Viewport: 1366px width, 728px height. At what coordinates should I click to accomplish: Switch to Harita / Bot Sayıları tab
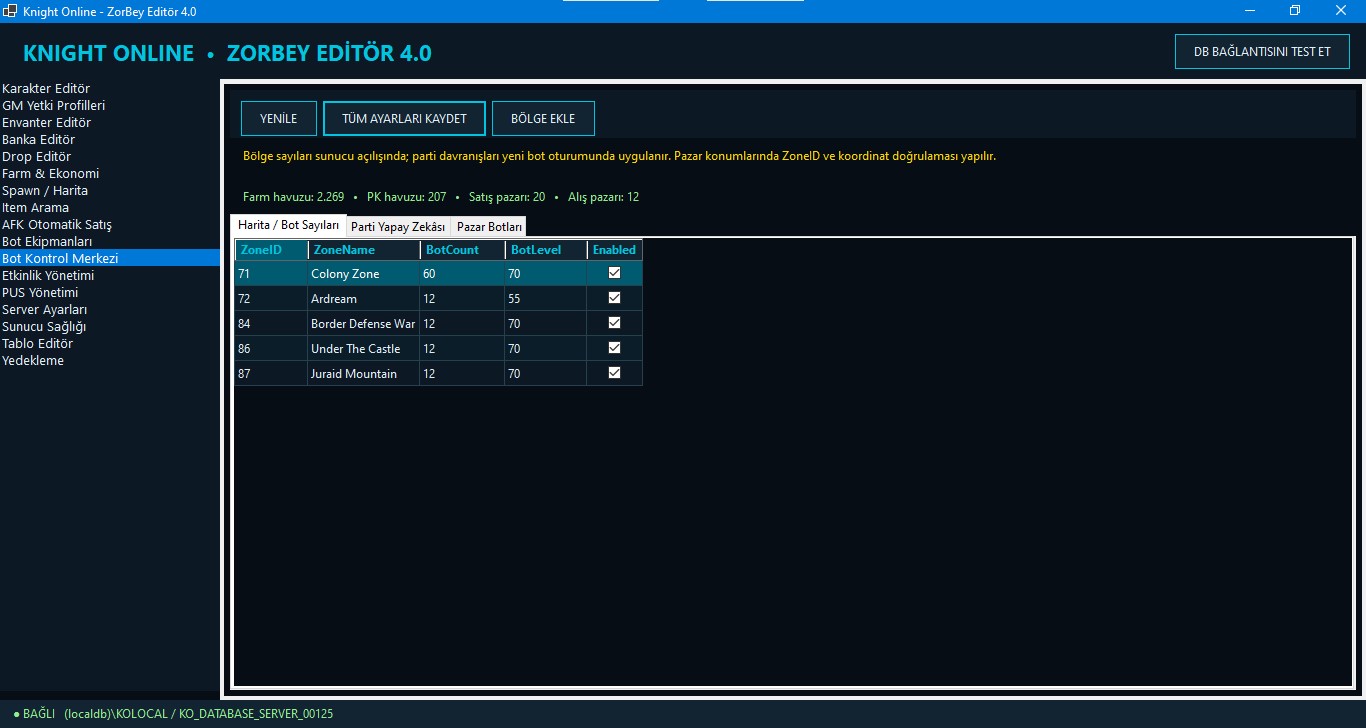[x=288, y=225]
